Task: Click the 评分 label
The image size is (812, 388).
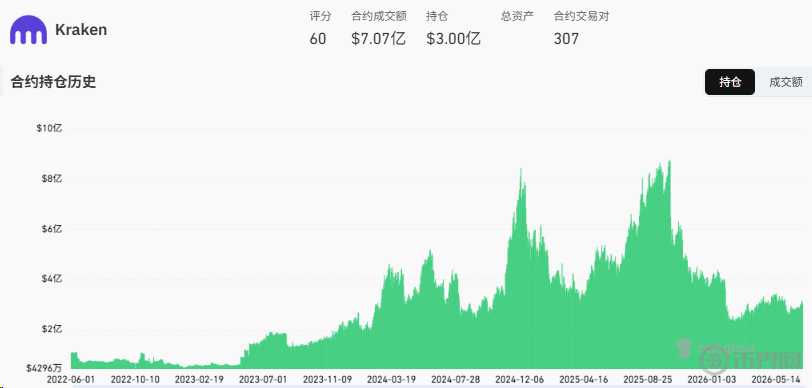Action: [x=320, y=16]
